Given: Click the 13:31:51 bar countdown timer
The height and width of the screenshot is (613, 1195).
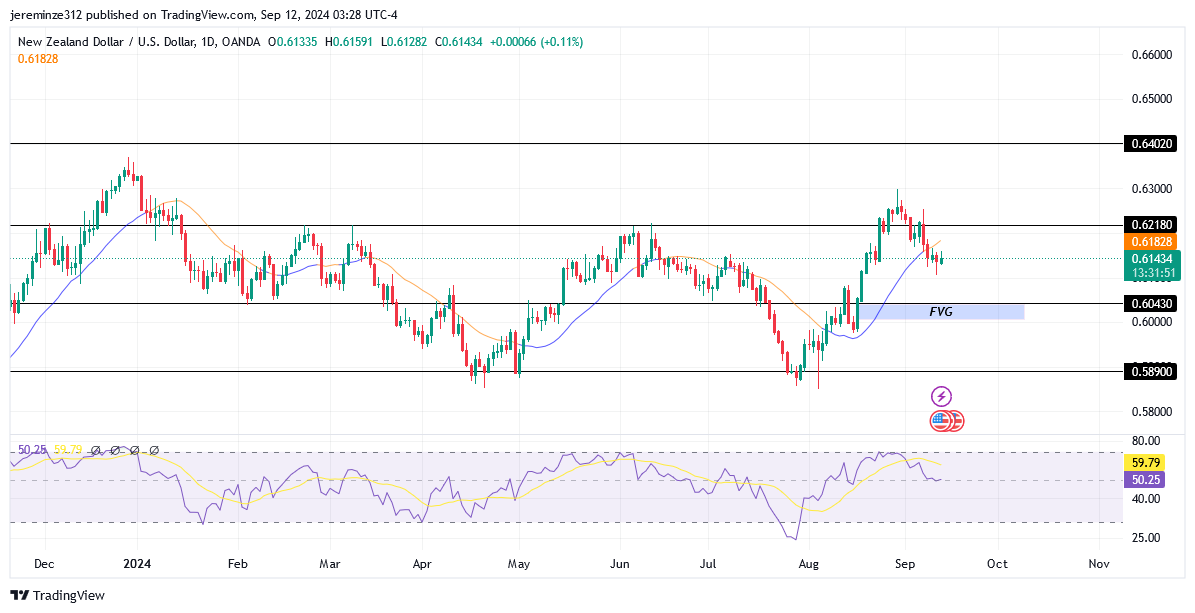Looking at the screenshot, I should [x=1152, y=273].
